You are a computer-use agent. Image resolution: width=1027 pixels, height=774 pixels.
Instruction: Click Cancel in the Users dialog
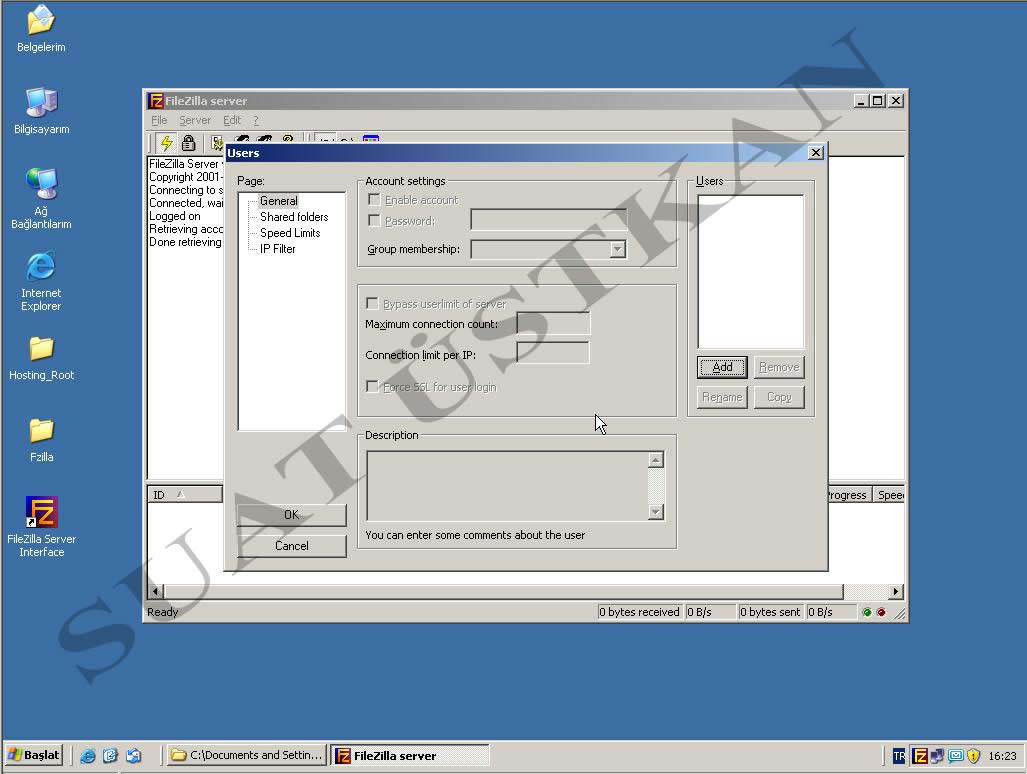[x=291, y=546]
